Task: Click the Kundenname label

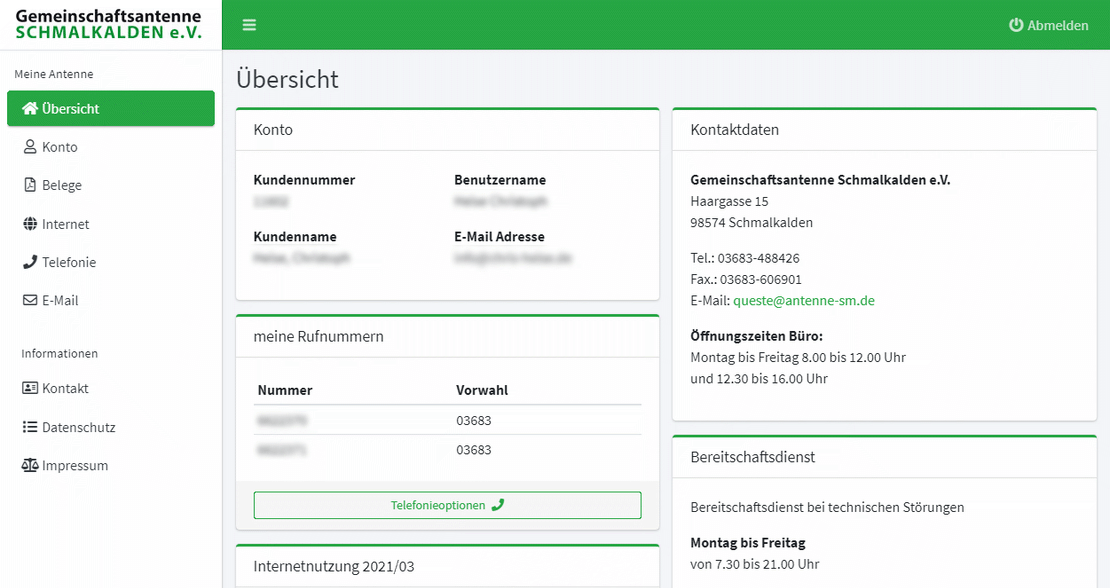Action: click(x=295, y=236)
